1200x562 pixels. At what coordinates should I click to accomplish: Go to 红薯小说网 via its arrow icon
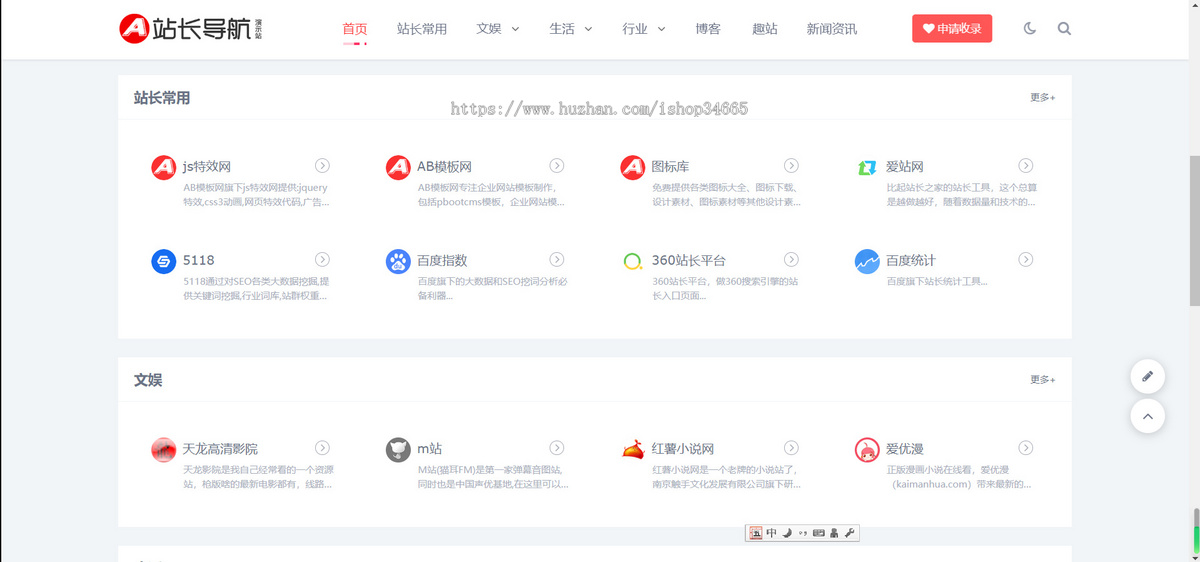791,447
